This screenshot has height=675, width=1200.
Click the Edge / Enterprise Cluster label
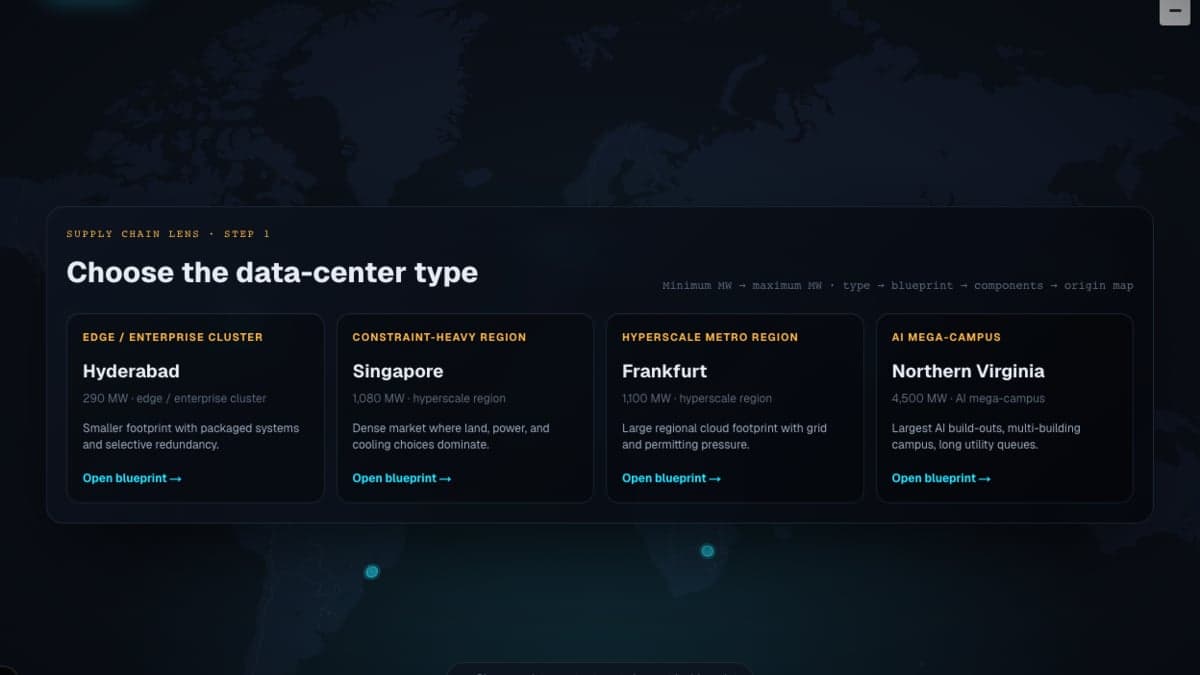click(x=173, y=337)
